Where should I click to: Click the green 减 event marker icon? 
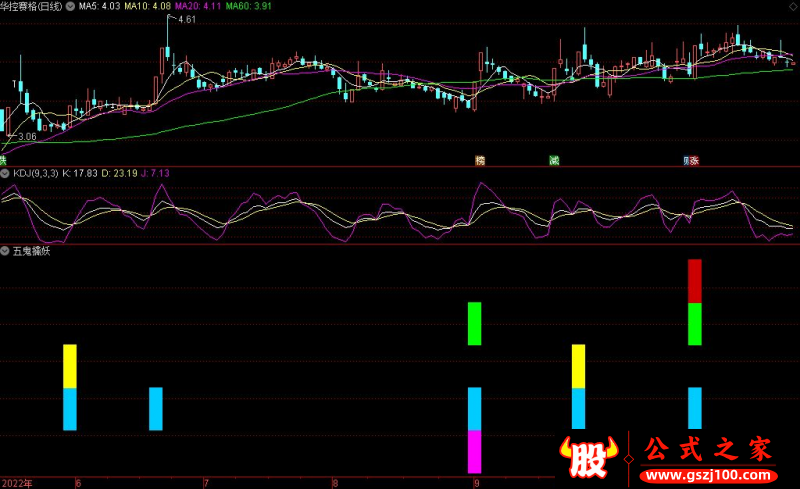(553, 160)
